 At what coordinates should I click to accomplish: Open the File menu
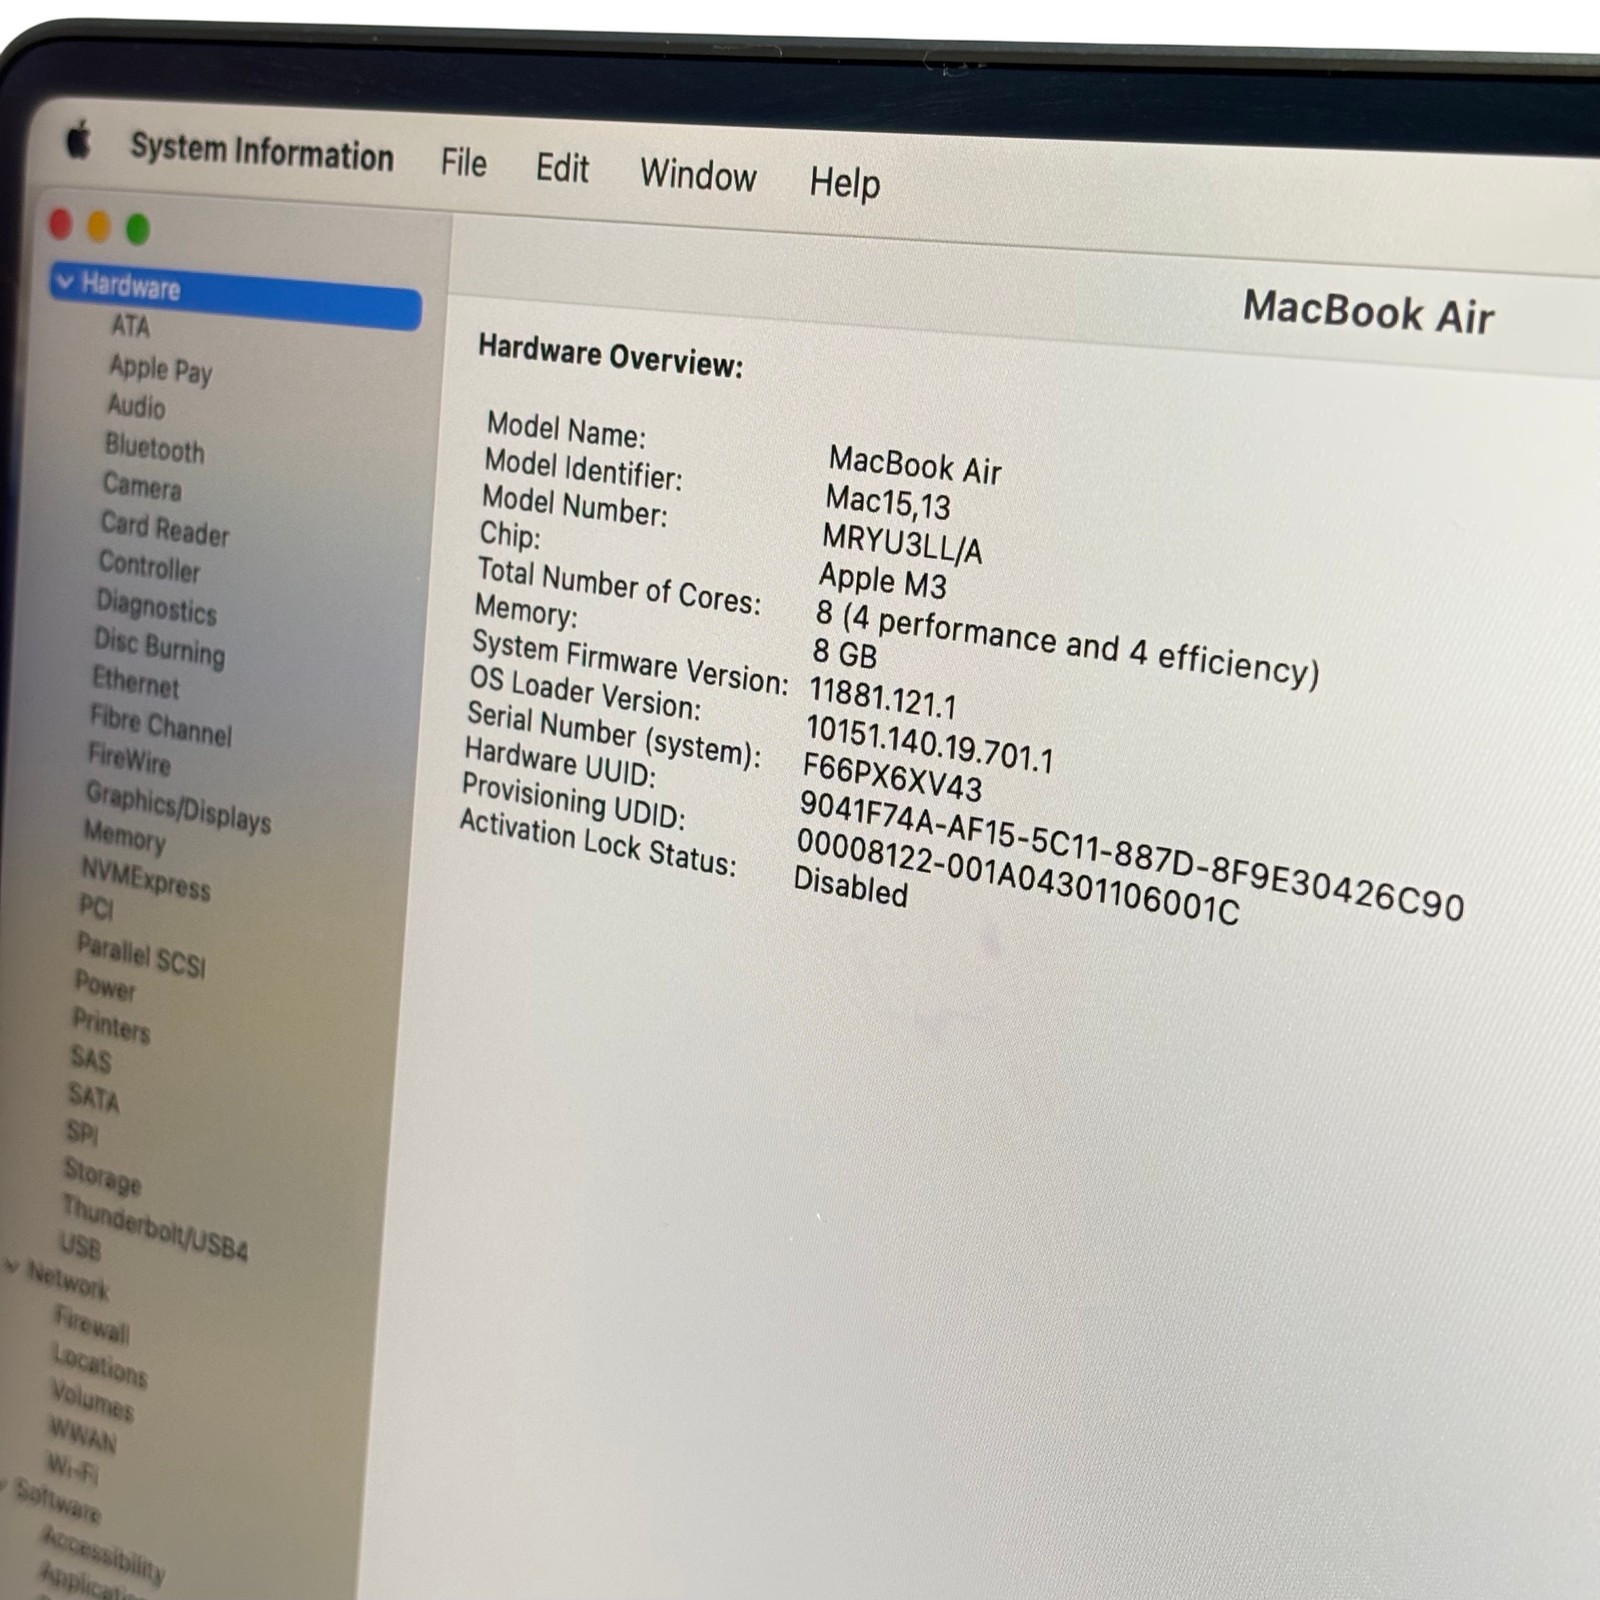tap(463, 162)
